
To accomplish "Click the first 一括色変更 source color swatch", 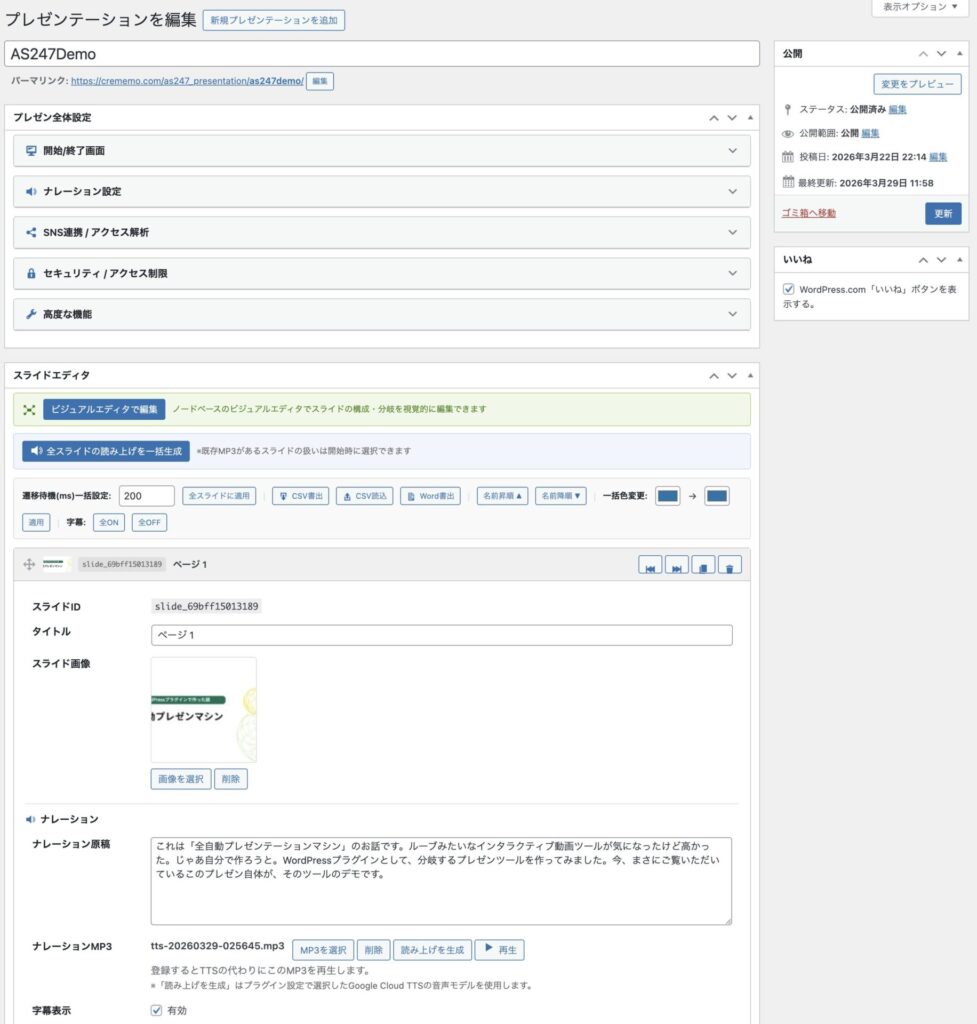I will click(668, 496).
